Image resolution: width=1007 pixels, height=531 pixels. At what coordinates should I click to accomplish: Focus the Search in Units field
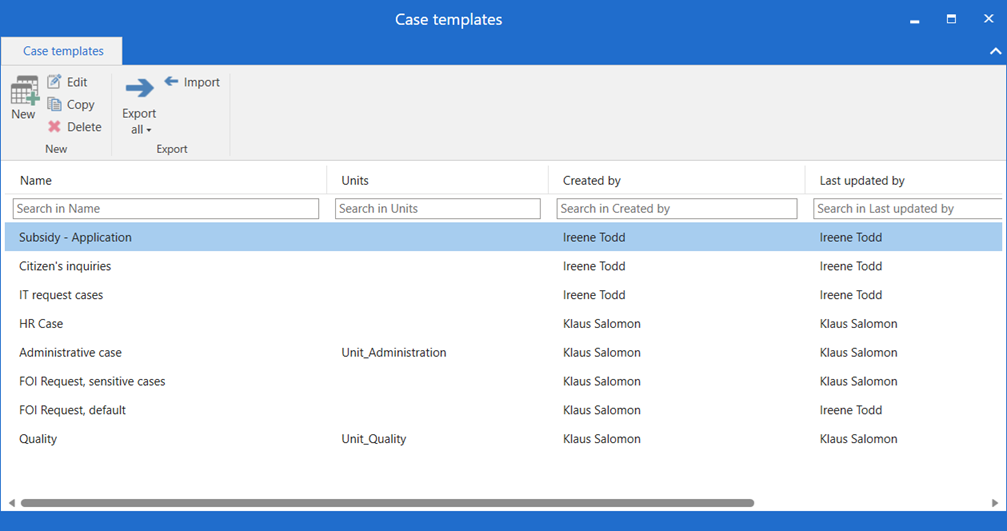click(x=437, y=209)
